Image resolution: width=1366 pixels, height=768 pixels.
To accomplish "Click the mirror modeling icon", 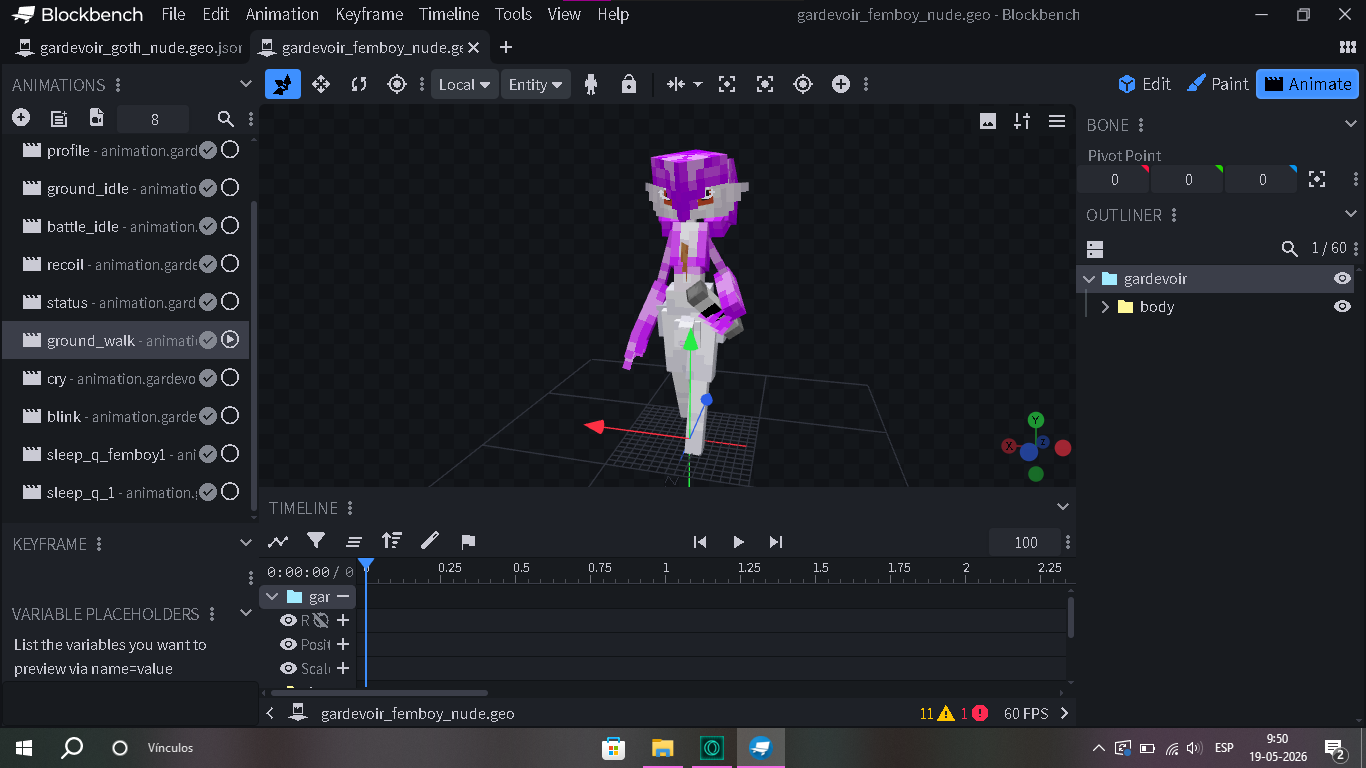I will tap(677, 85).
